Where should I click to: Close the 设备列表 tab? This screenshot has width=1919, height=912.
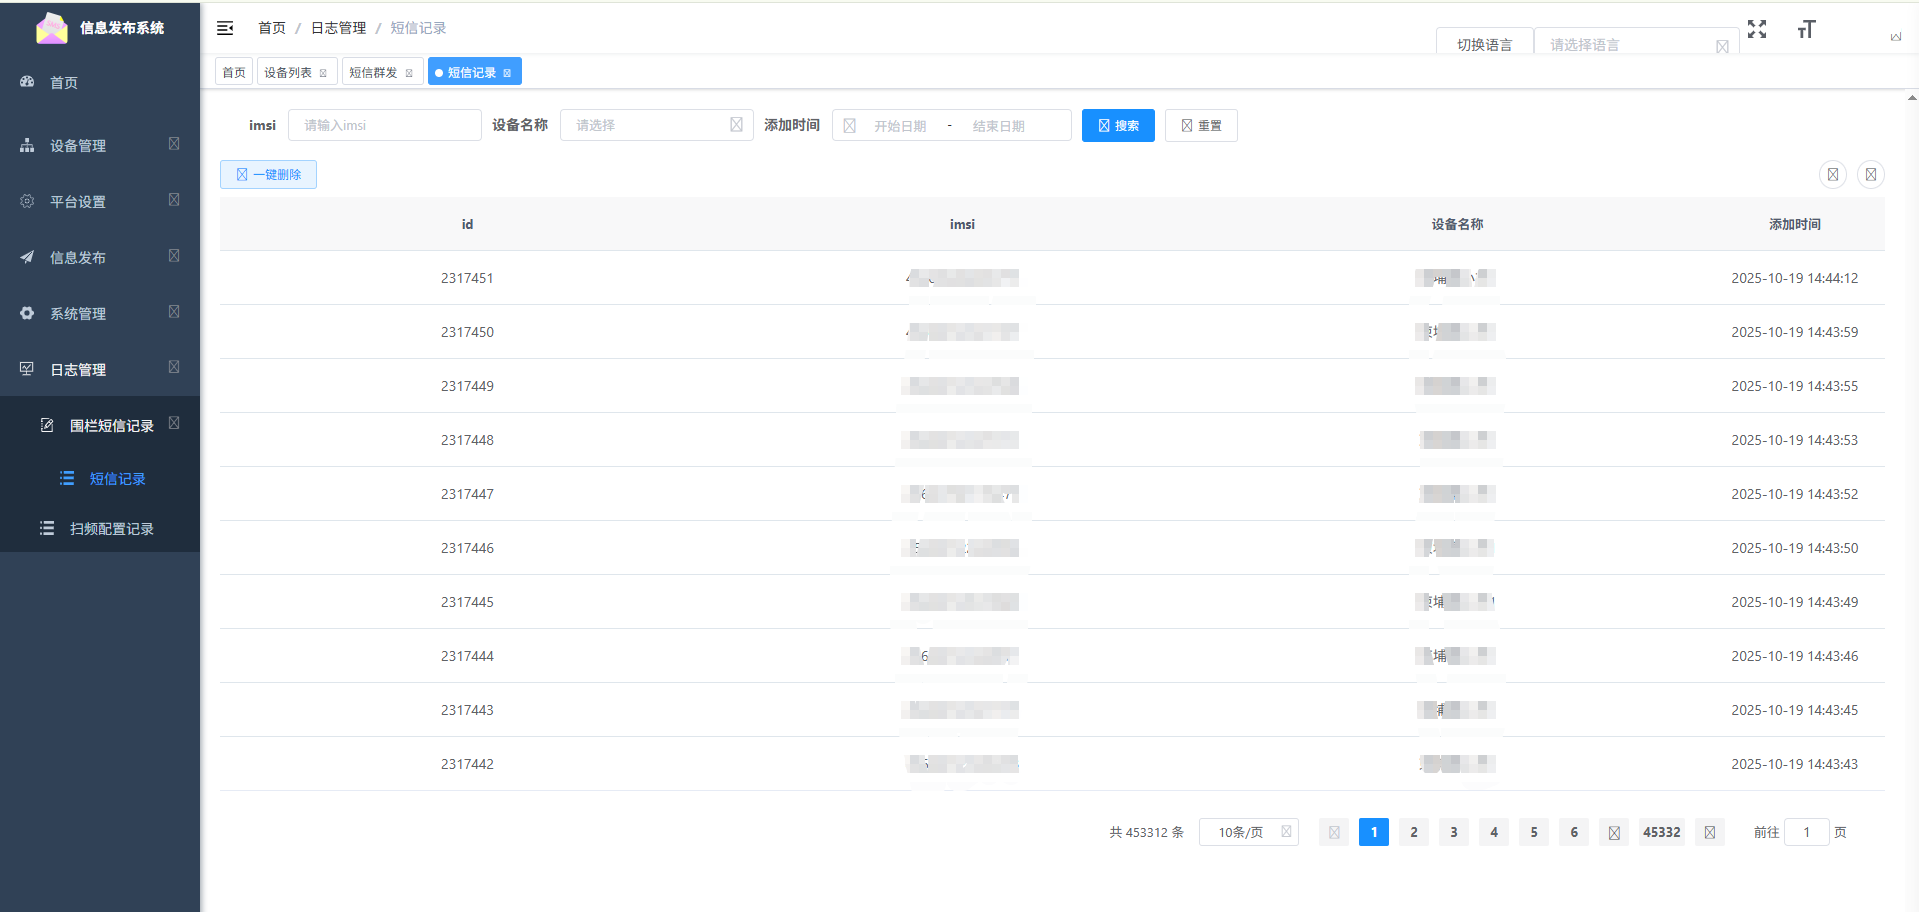323,73
